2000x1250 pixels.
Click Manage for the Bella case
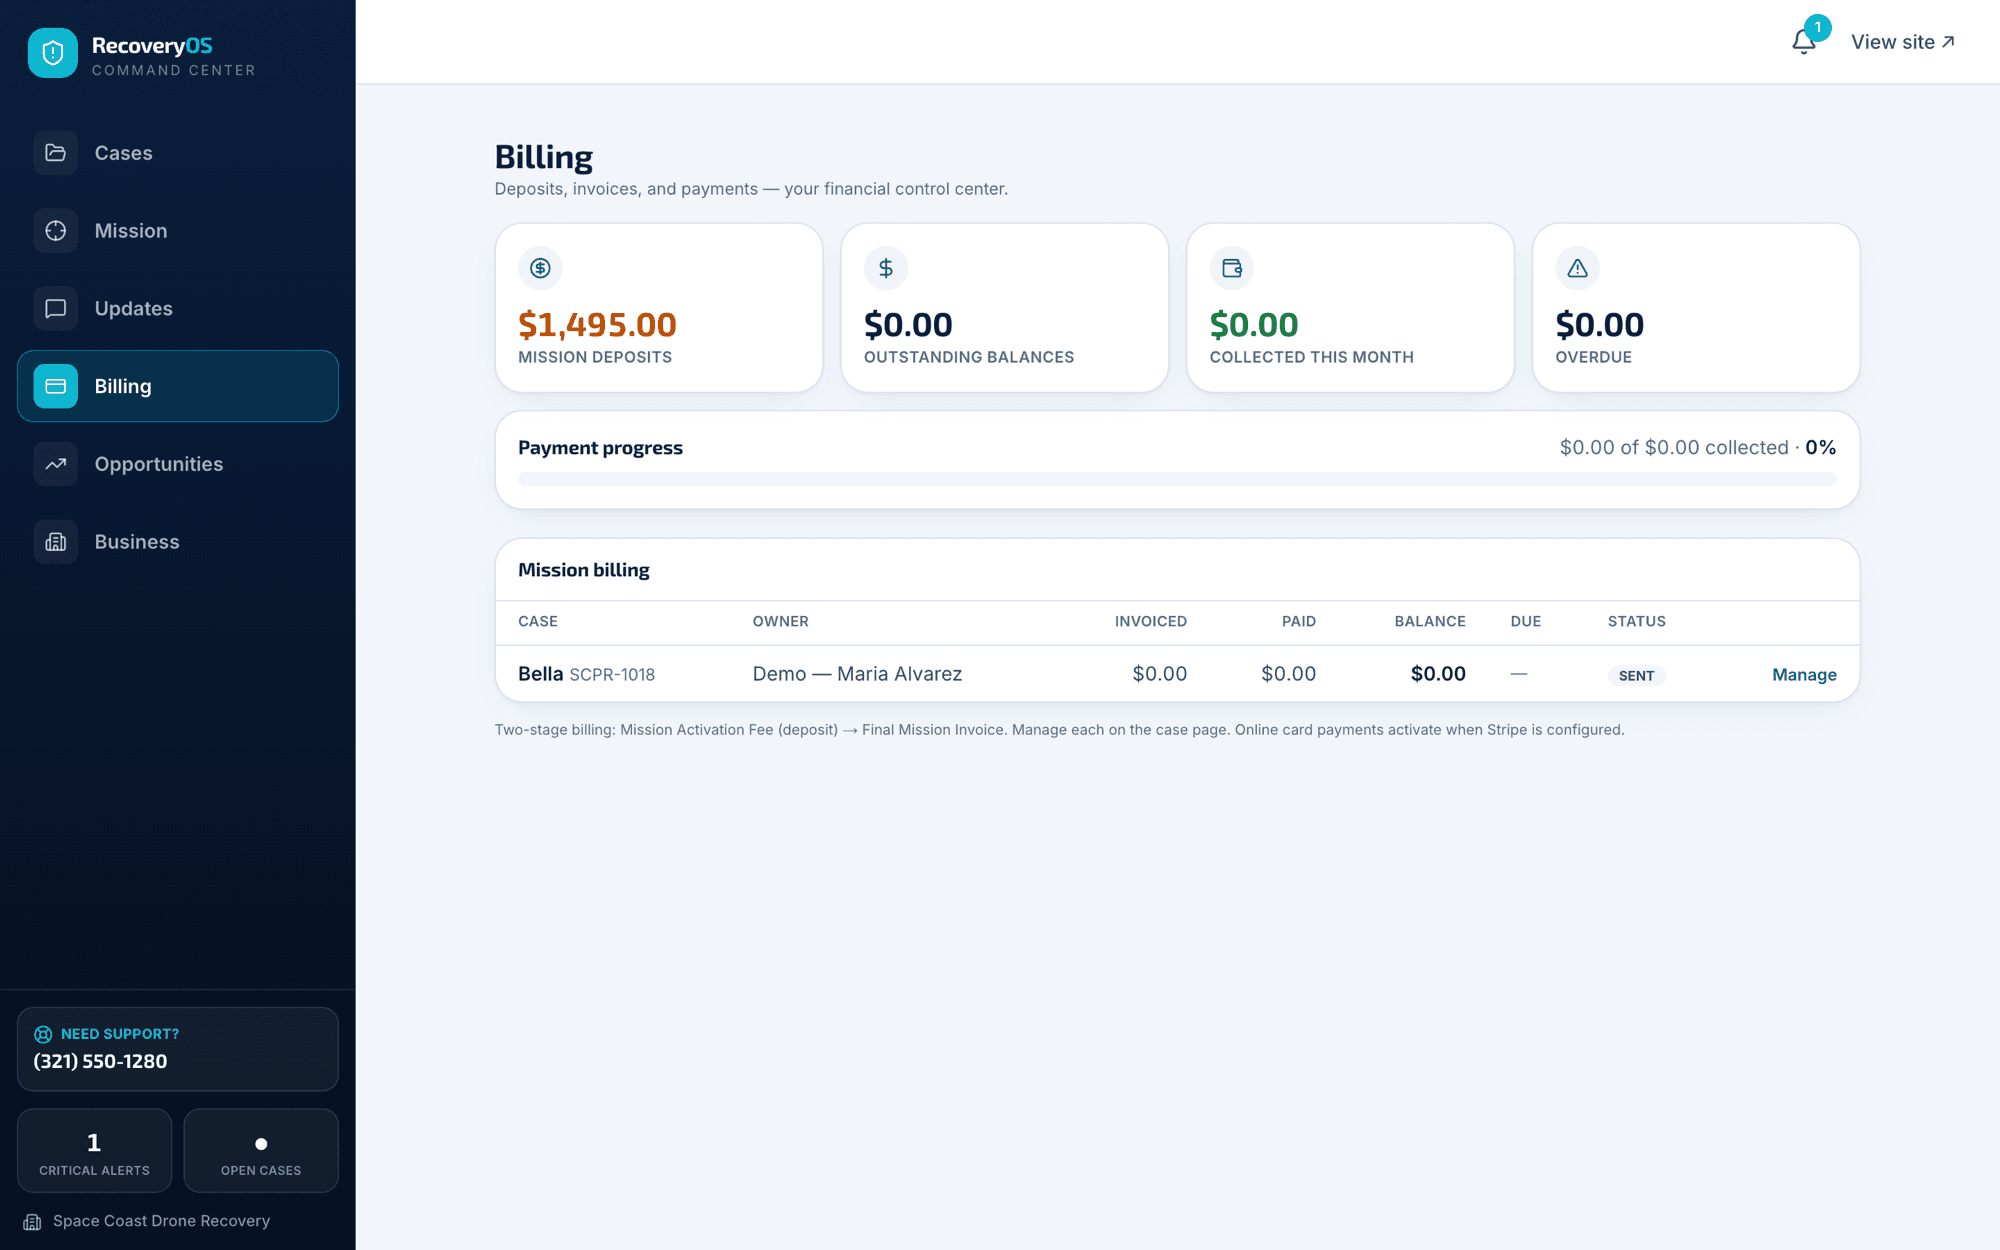coord(1804,675)
